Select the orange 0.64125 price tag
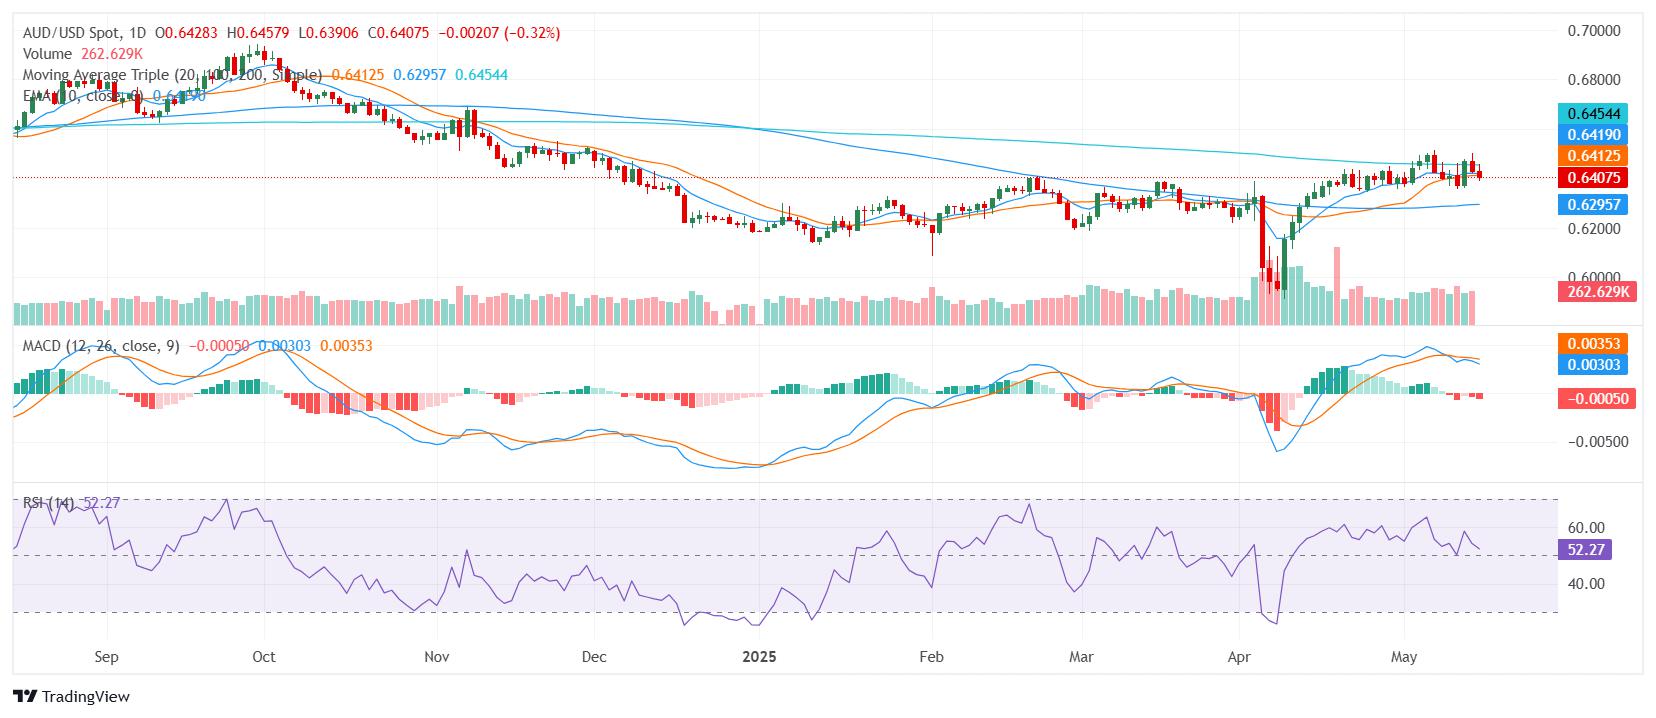 pos(1593,156)
